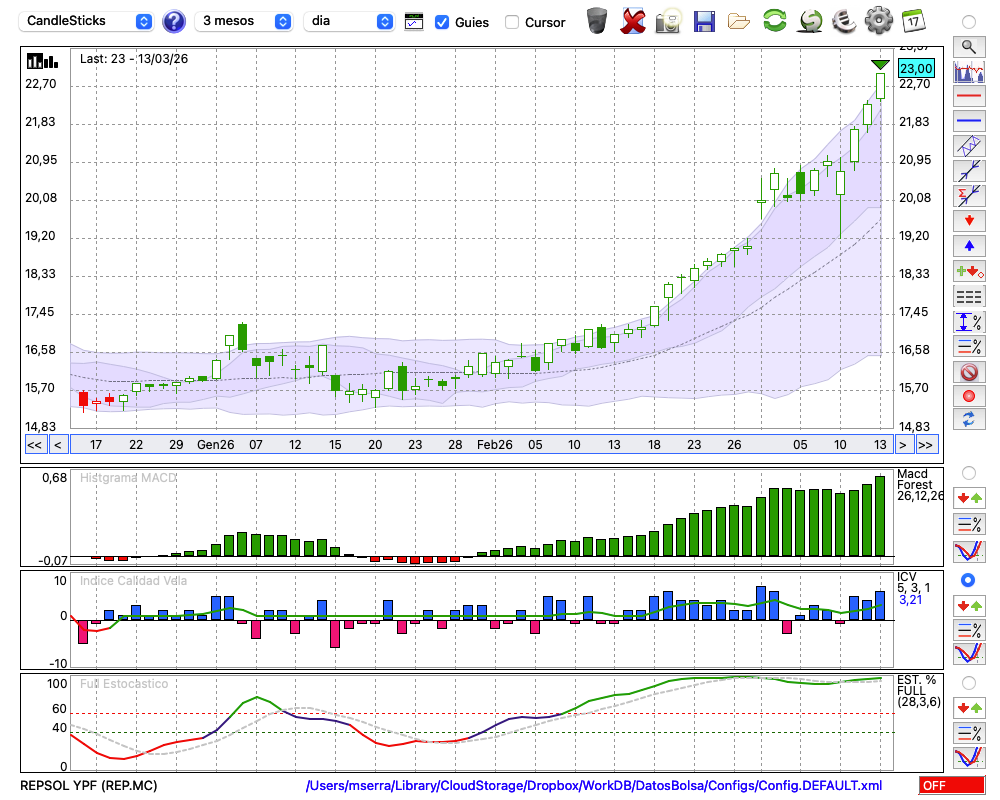The image size is (1000, 800).
Task: Click the blue up arrow marker tool
Action: [968, 246]
